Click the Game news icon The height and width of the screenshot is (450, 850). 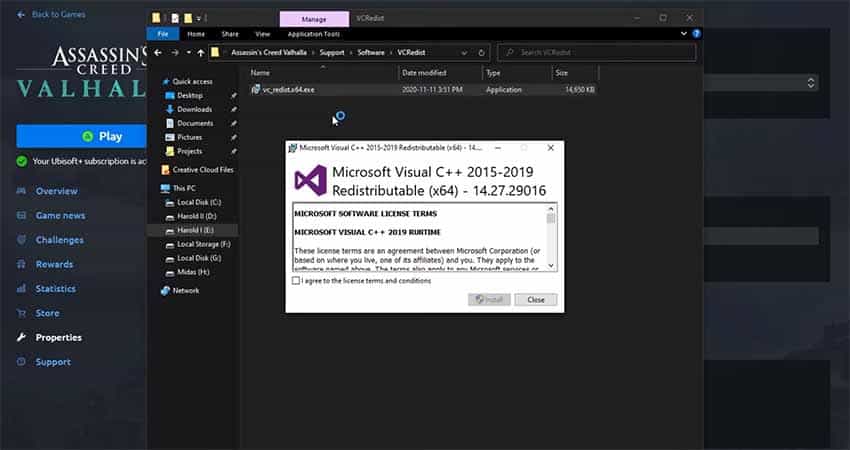point(21,215)
